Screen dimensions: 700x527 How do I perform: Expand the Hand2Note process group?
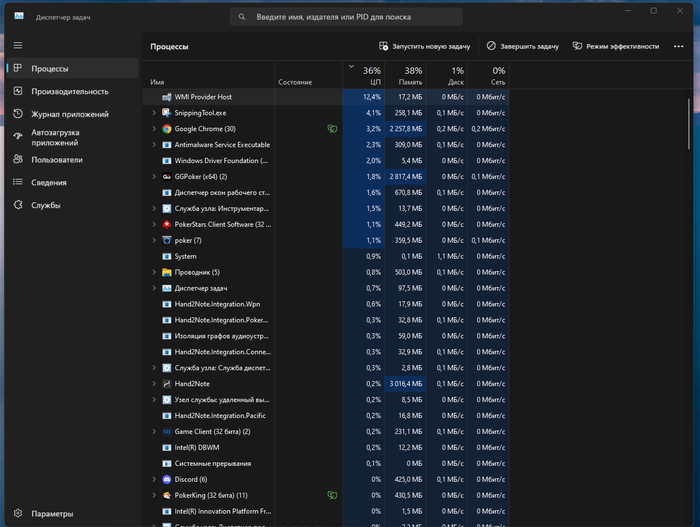154,384
